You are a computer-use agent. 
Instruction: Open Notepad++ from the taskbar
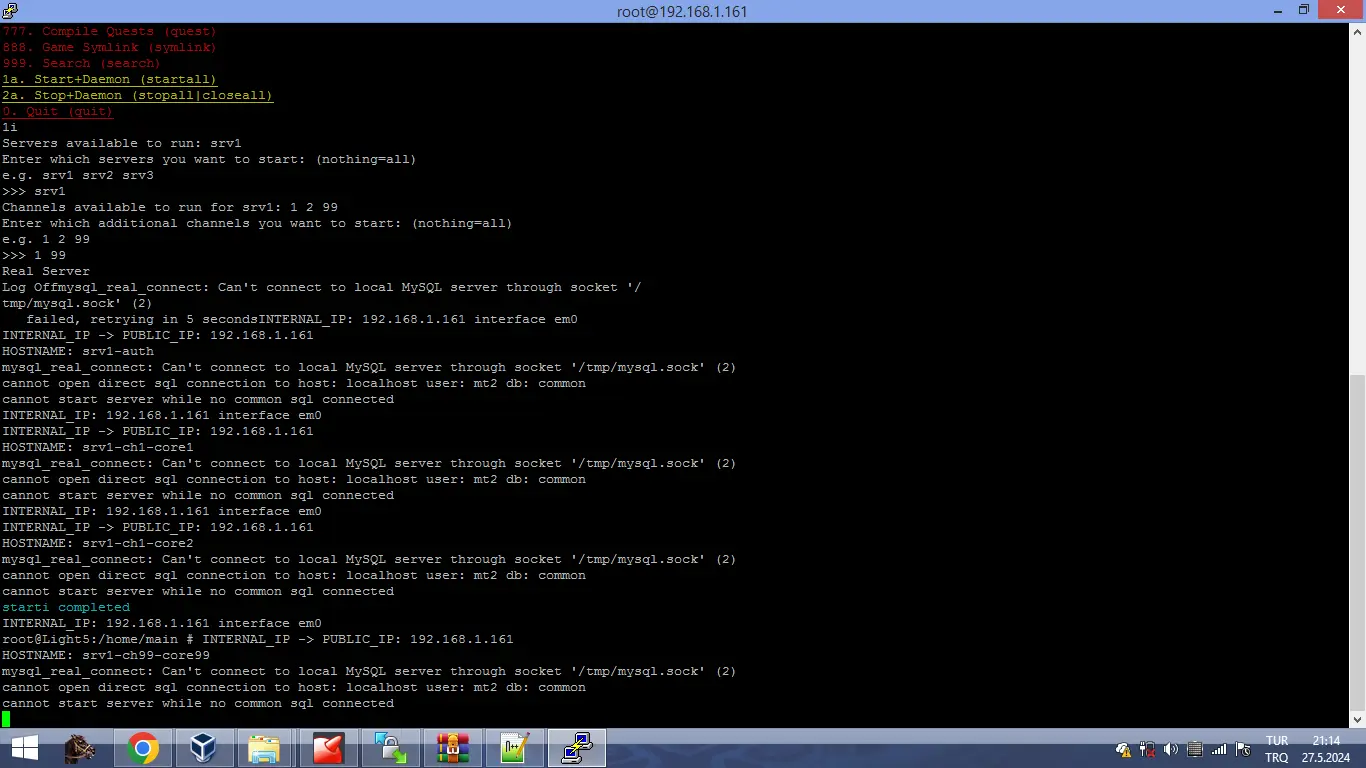click(x=514, y=748)
